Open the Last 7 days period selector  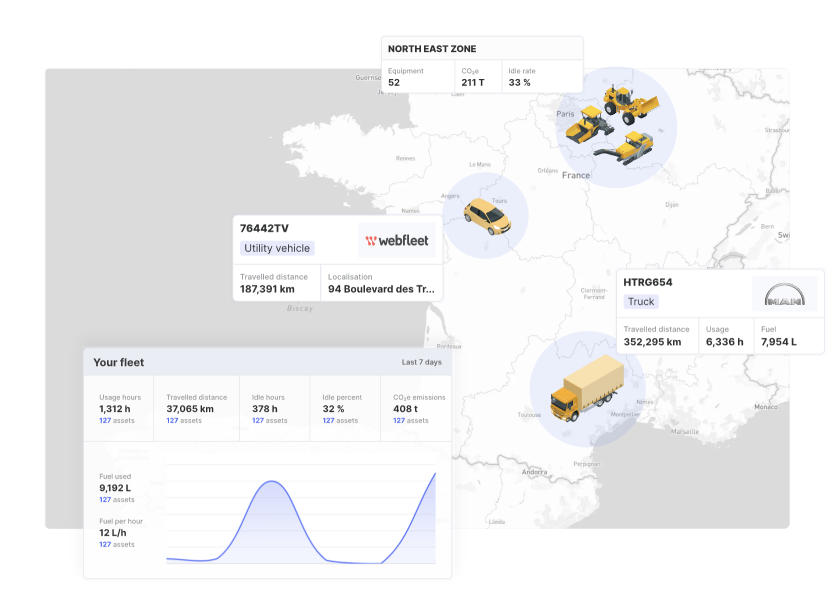click(x=421, y=362)
